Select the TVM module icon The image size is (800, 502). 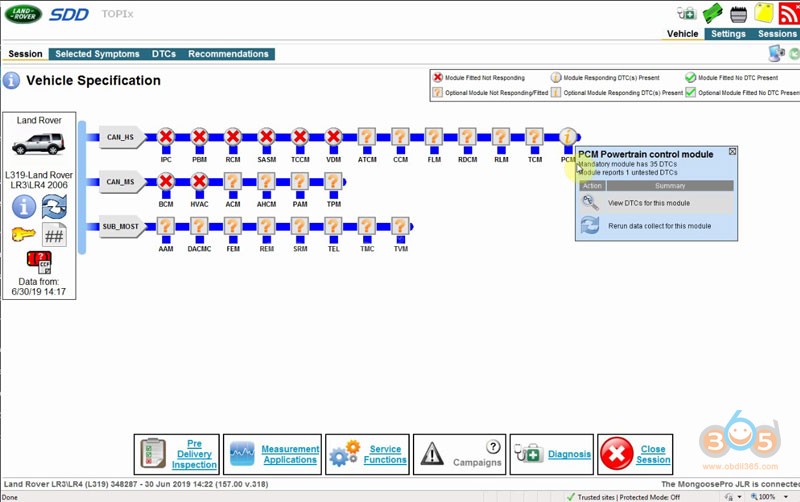tap(401, 226)
